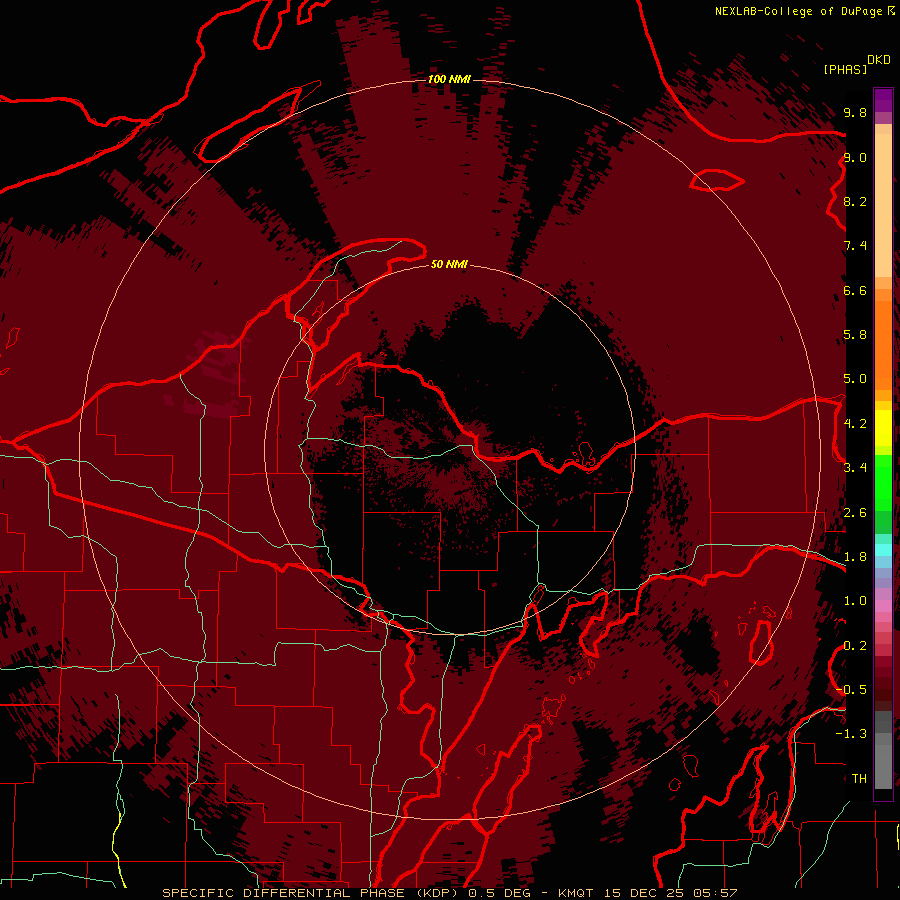The width and height of the screenshot is (900, 900).
Task: Click the 5.8 value on color scale
Action: (x=855, y=335)
